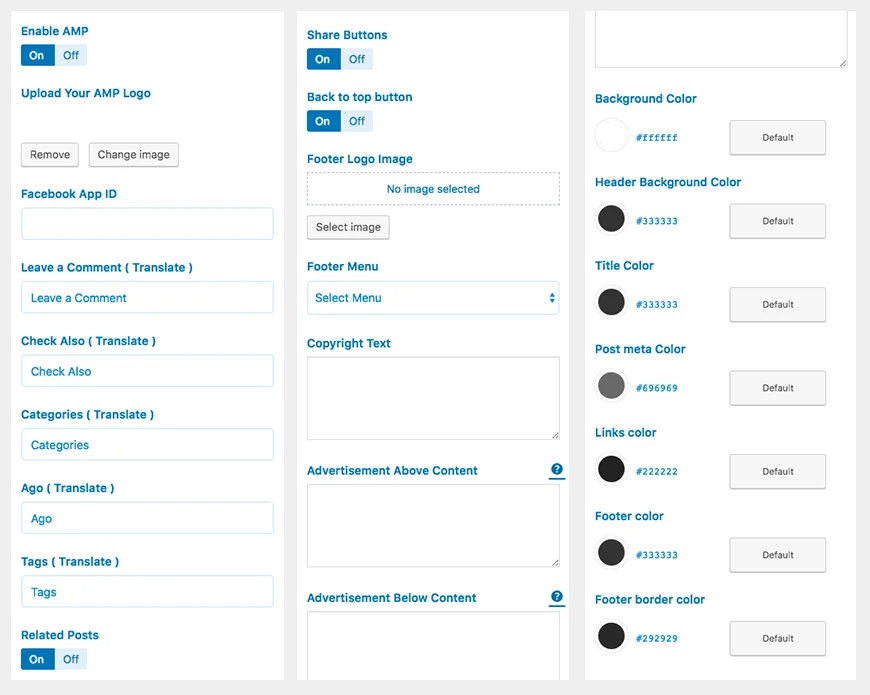The image size is (870, 695).
Task: Click the Facebook App ID field
Action: tap(147, 224)
